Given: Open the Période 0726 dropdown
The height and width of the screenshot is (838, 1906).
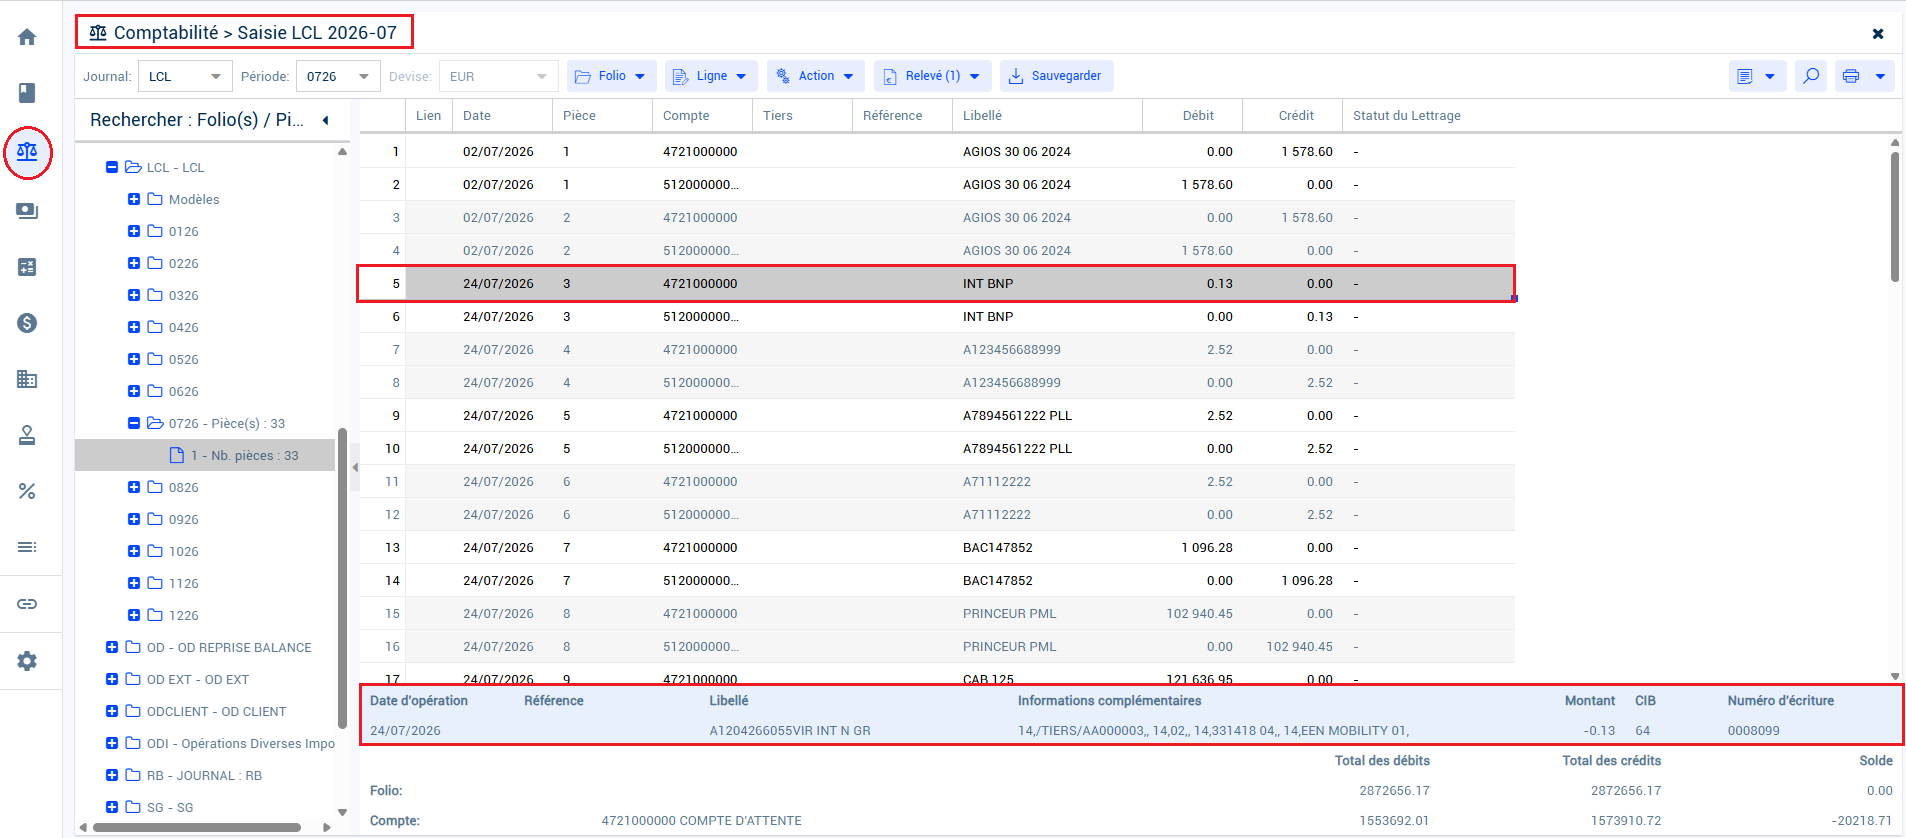Looking at the screenshot, I should [338, 76].
